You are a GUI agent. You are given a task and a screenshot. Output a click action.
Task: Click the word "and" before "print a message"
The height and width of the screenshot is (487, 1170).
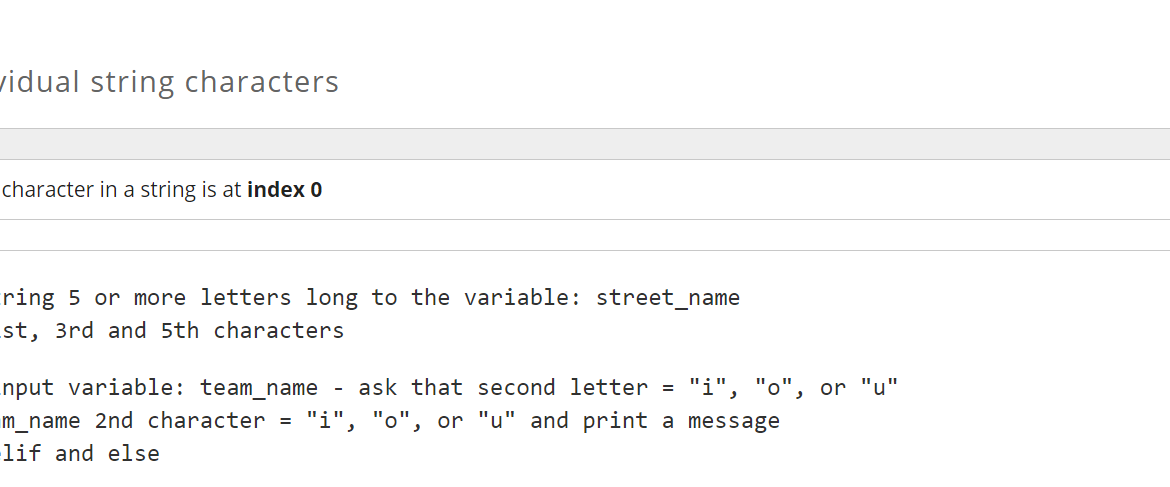click(549, 421)
